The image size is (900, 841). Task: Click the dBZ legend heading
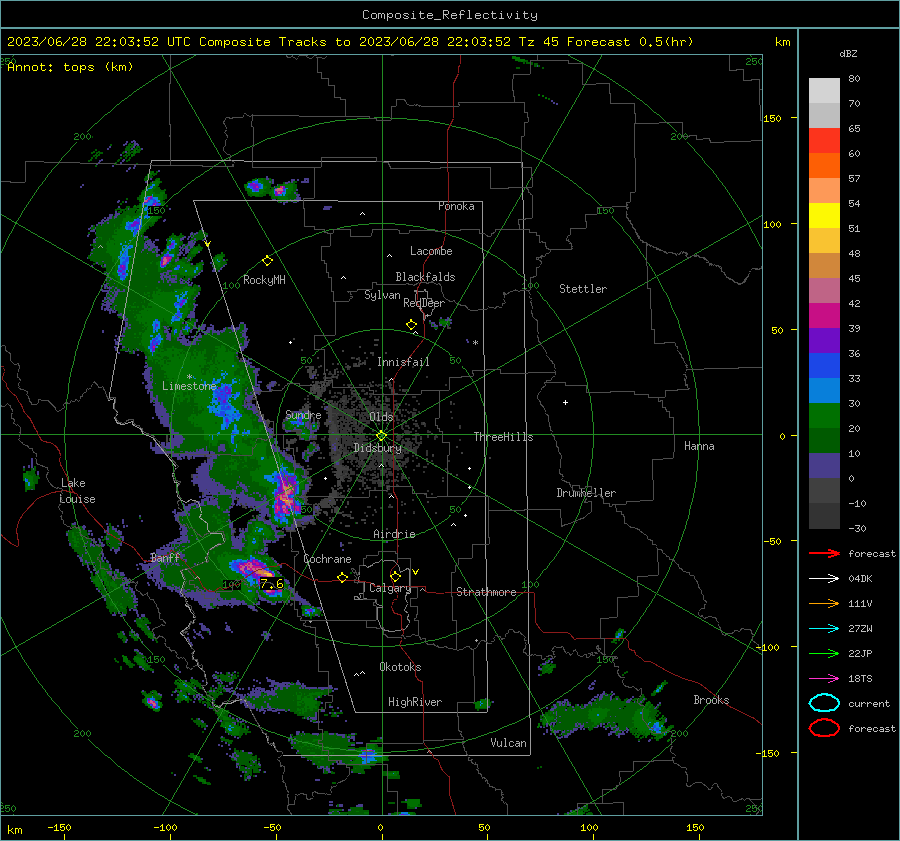tap(848, 54)
